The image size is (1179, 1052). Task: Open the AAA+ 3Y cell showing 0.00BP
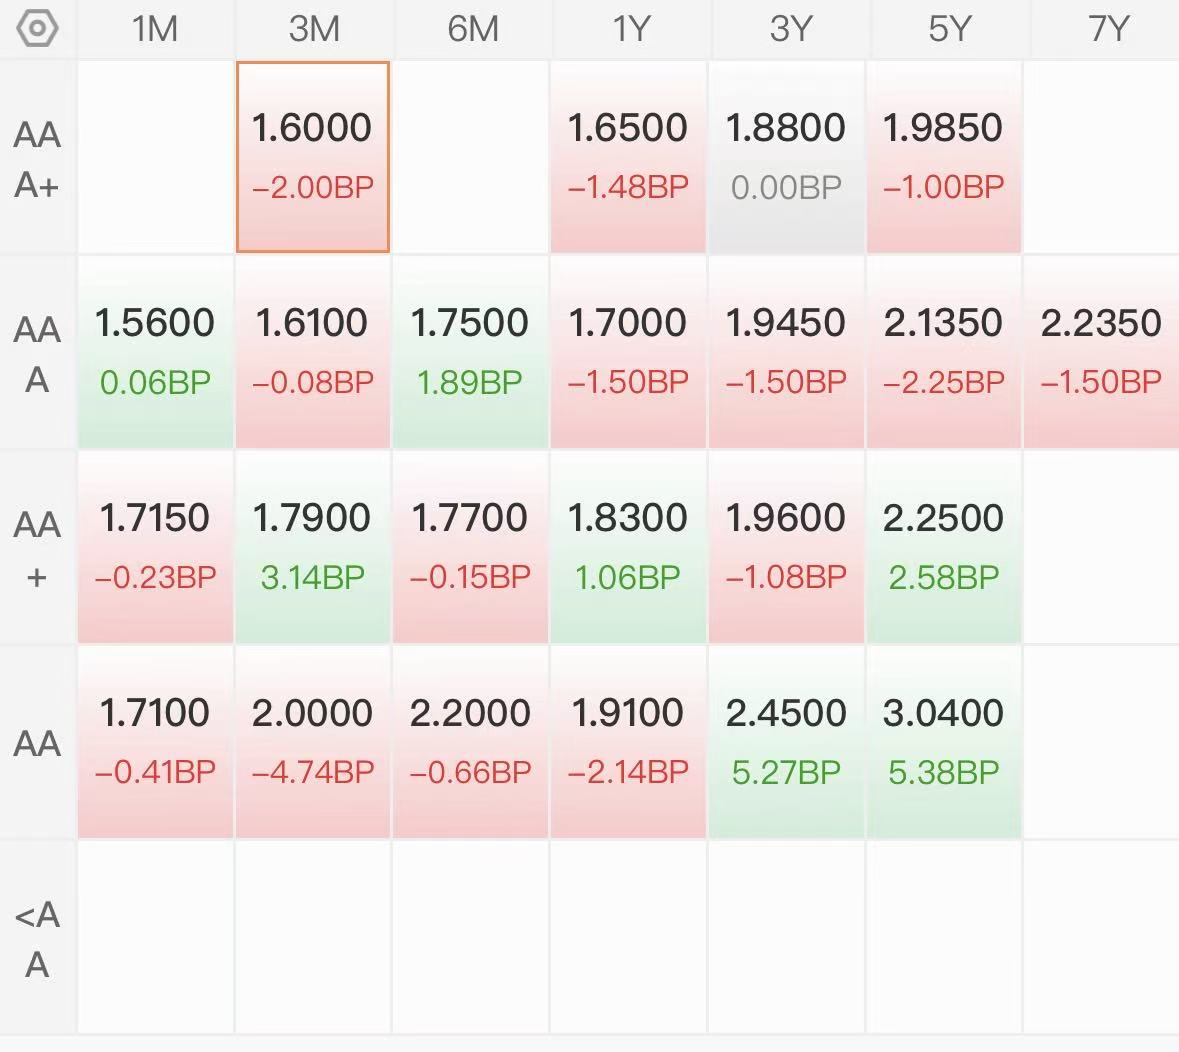pos(786,157)
